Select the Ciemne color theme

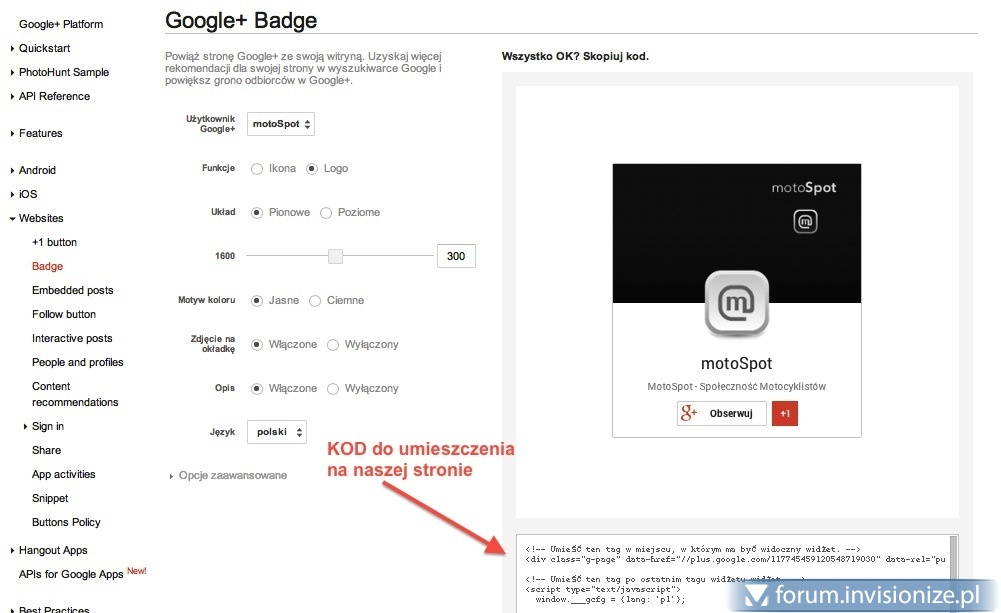coord(315,301)
